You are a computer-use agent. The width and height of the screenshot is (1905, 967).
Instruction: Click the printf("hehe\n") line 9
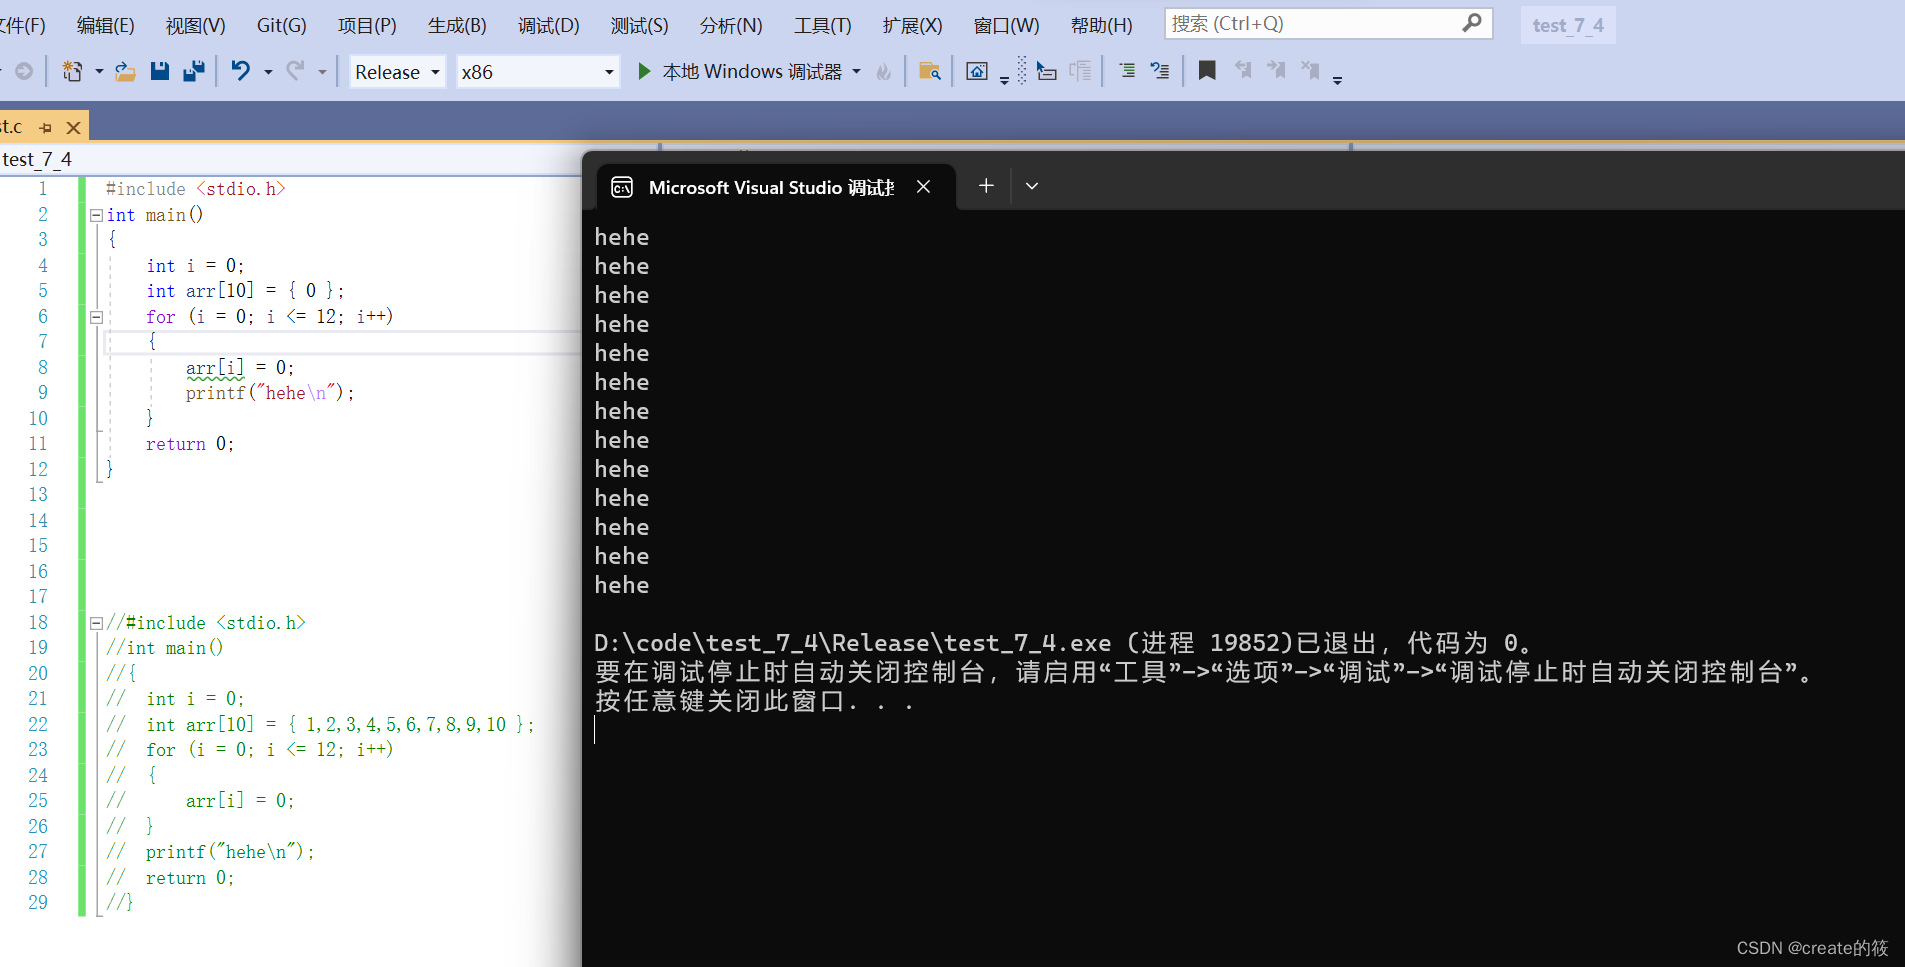pos(270,393)
